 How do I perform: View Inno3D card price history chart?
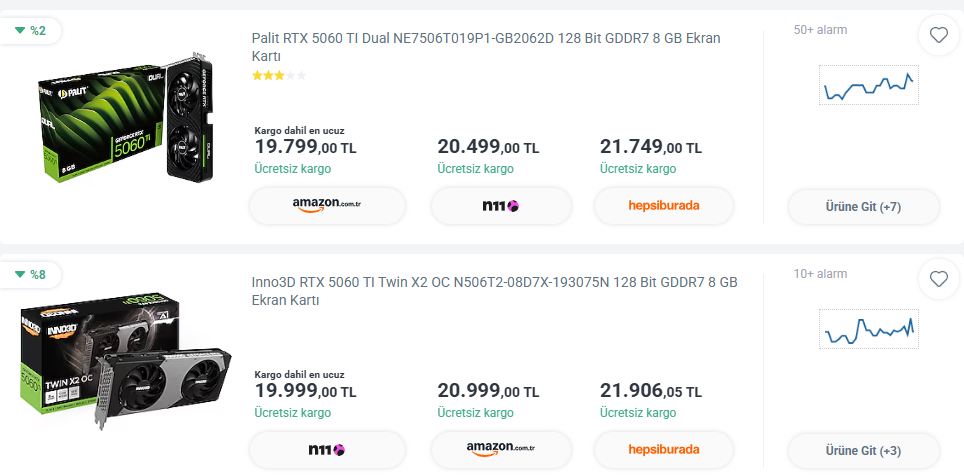869,329
